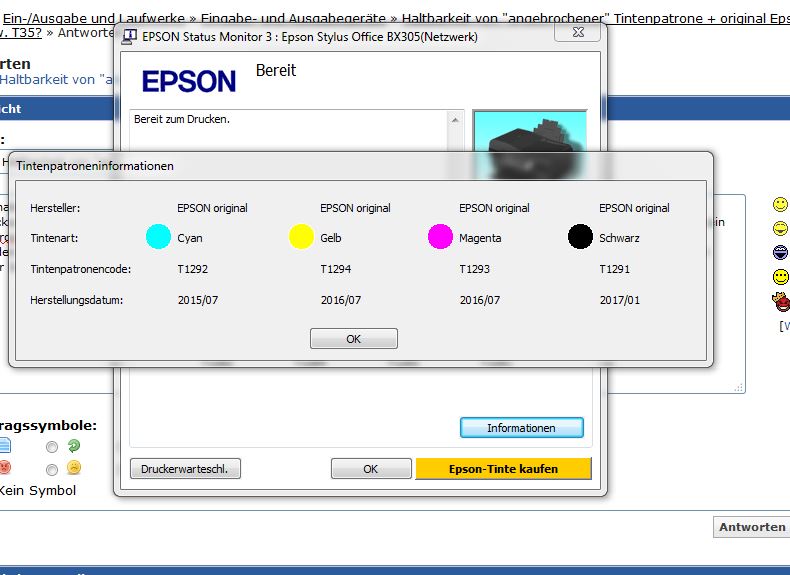The image size is (790, 575).
Task: Click the printer image thumbnail
Action: coord(530,144)
